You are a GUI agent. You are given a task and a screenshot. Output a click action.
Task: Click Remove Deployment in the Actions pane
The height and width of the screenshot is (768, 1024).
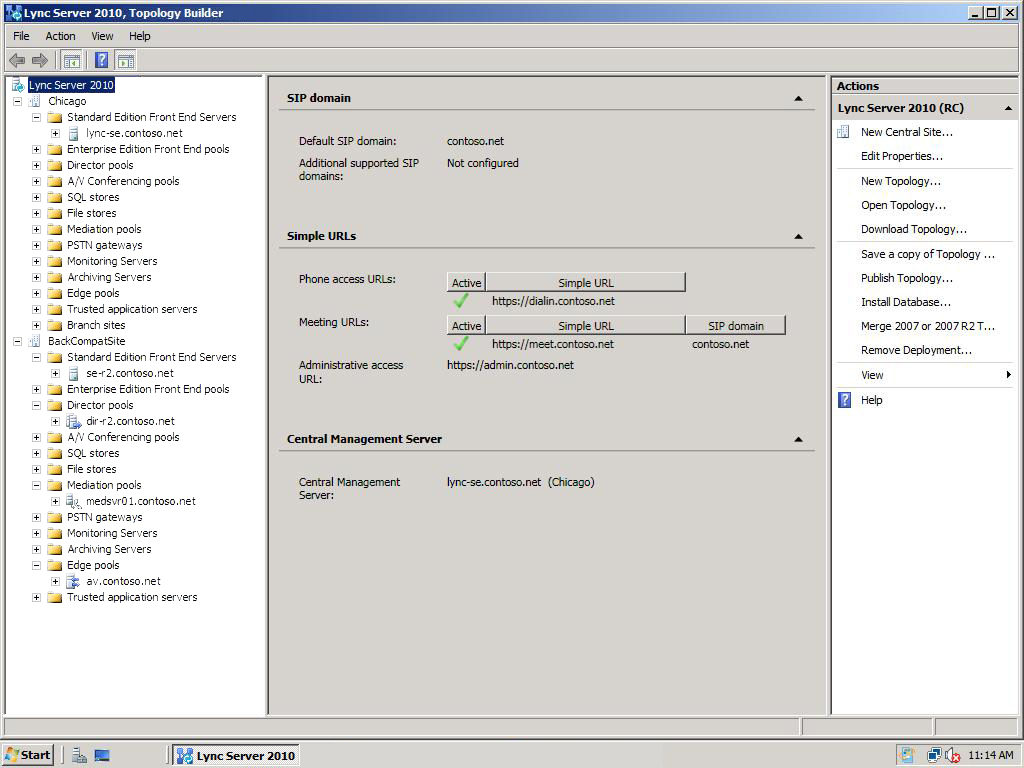pyautogui.click(x=916, y=350)
